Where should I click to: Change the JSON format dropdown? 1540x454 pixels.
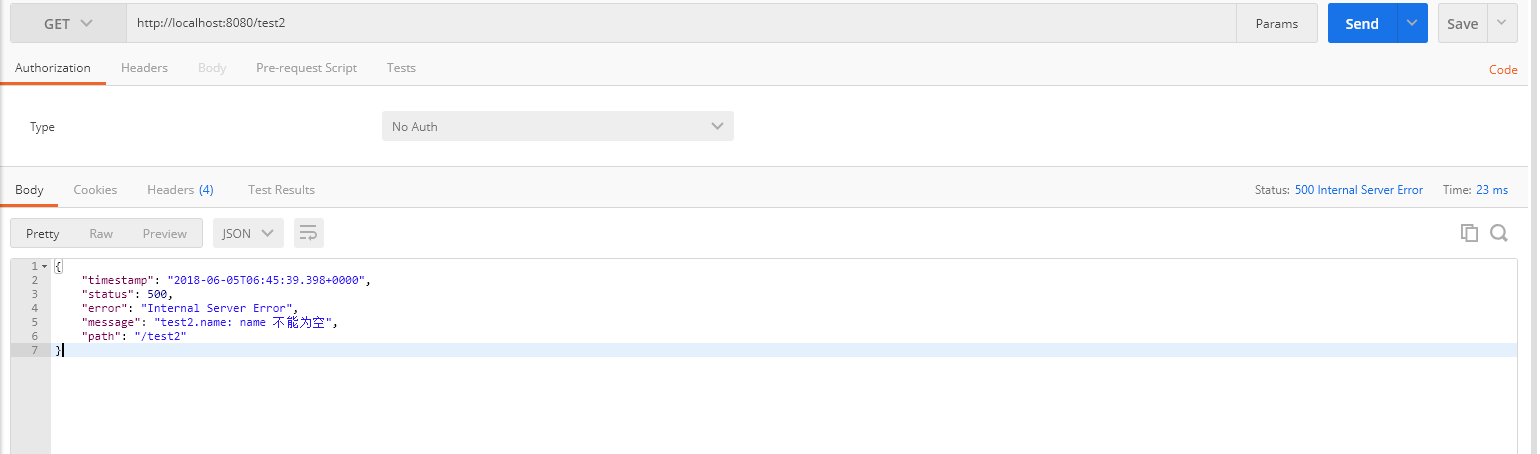tap(248, 233)
